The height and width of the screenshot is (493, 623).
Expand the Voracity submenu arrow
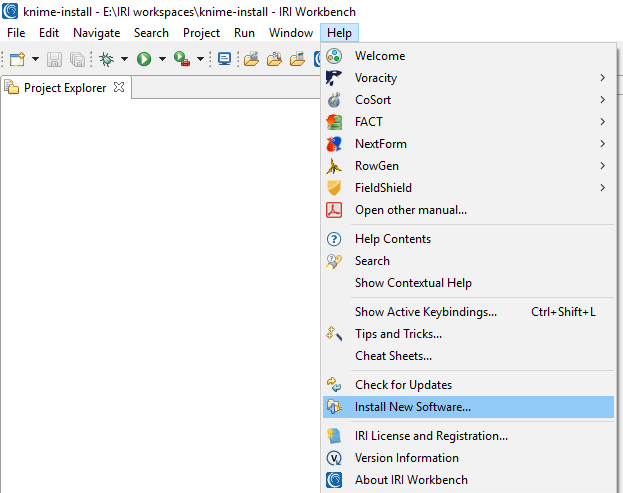[602, 78]
